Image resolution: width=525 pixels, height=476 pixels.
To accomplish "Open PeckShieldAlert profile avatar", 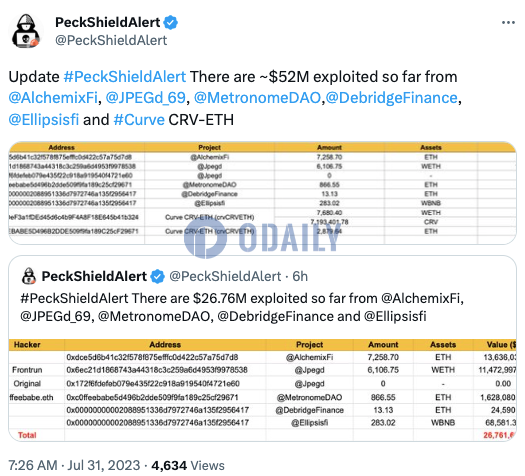I will click(x=26, y=31).
